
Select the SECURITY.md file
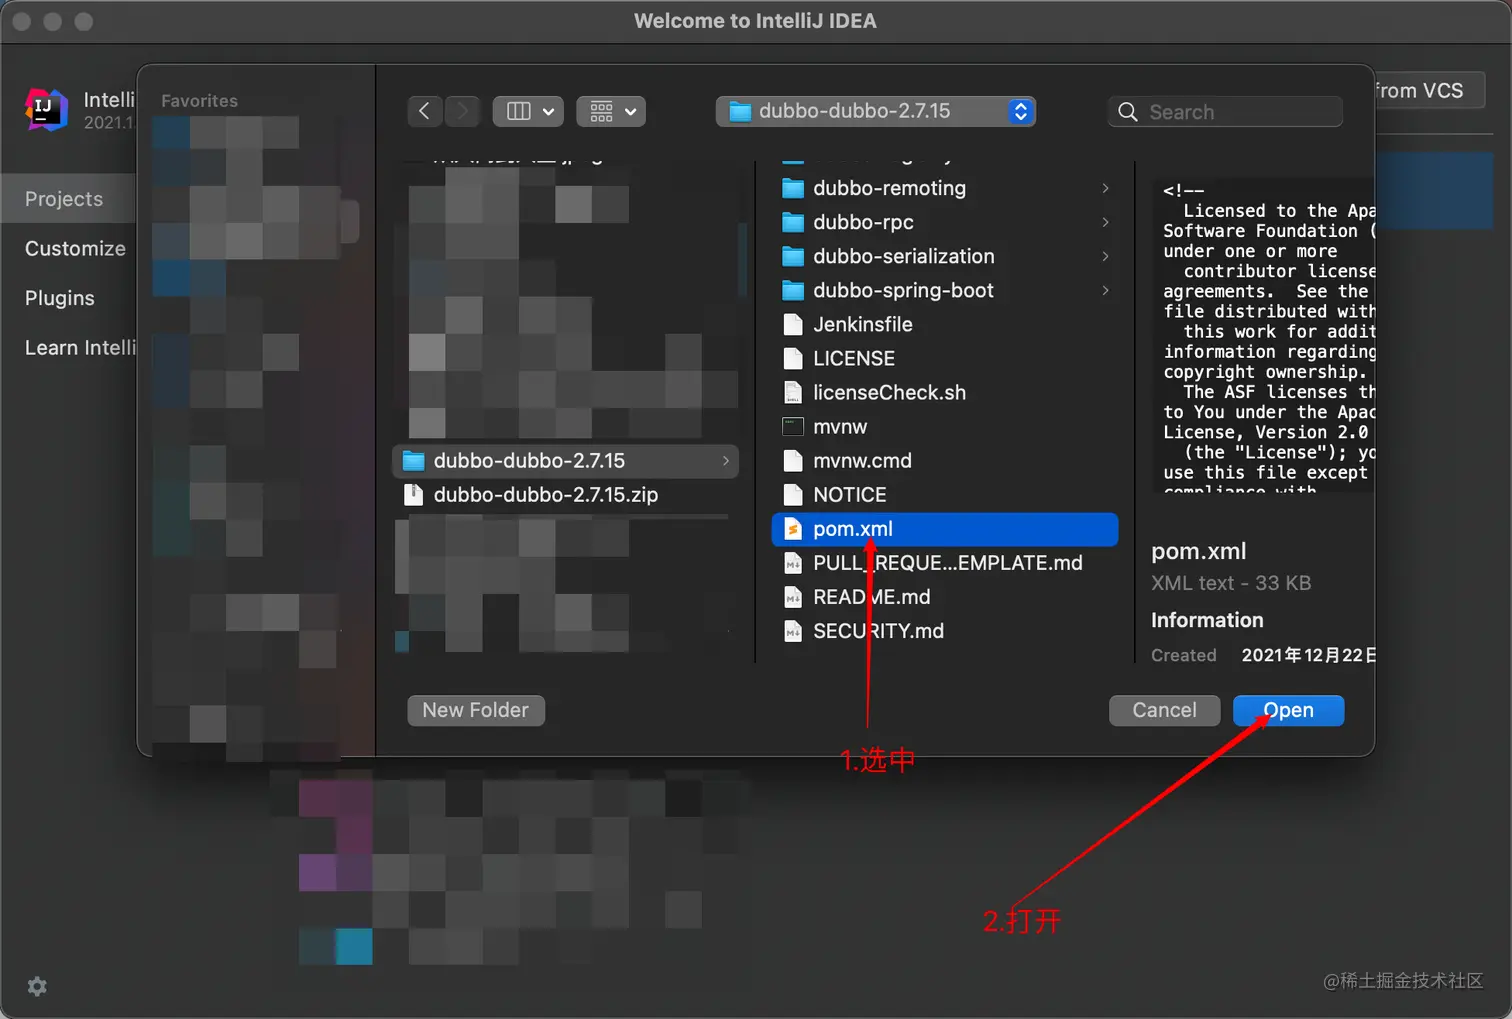(945, 631)
